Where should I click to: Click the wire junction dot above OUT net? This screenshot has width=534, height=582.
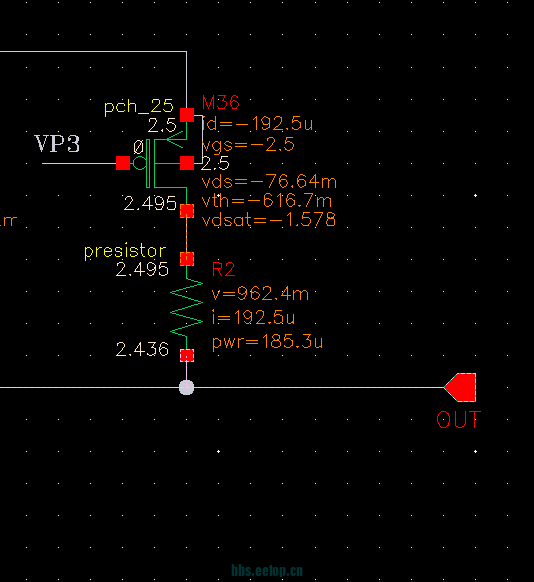(x=186, y=388)
